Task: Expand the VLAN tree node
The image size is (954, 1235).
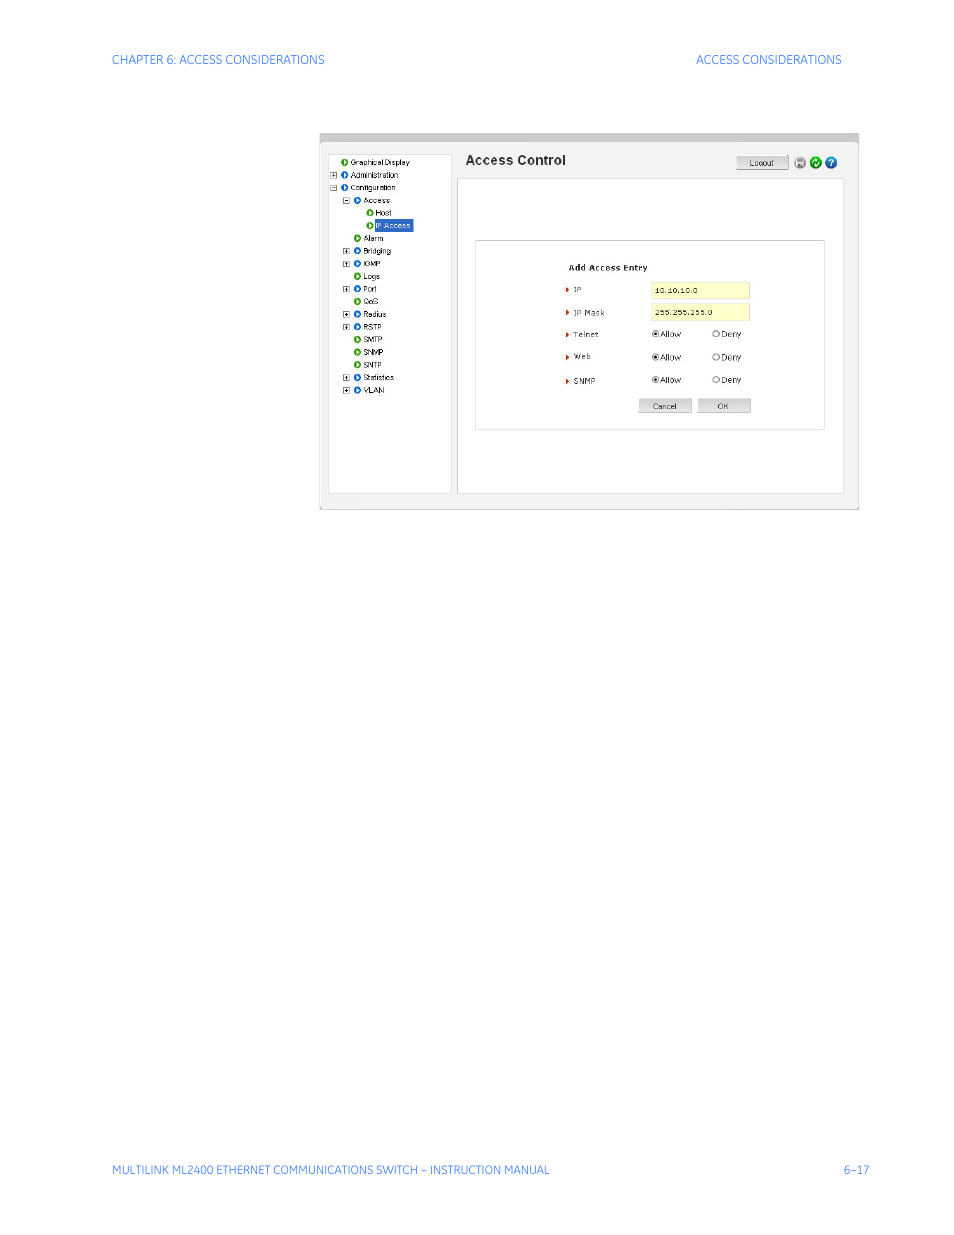Action: click(x=346, y=390)
